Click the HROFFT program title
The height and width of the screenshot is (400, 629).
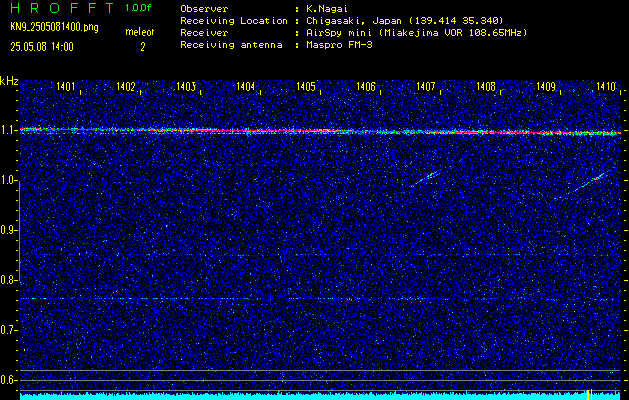click(63, 8)
